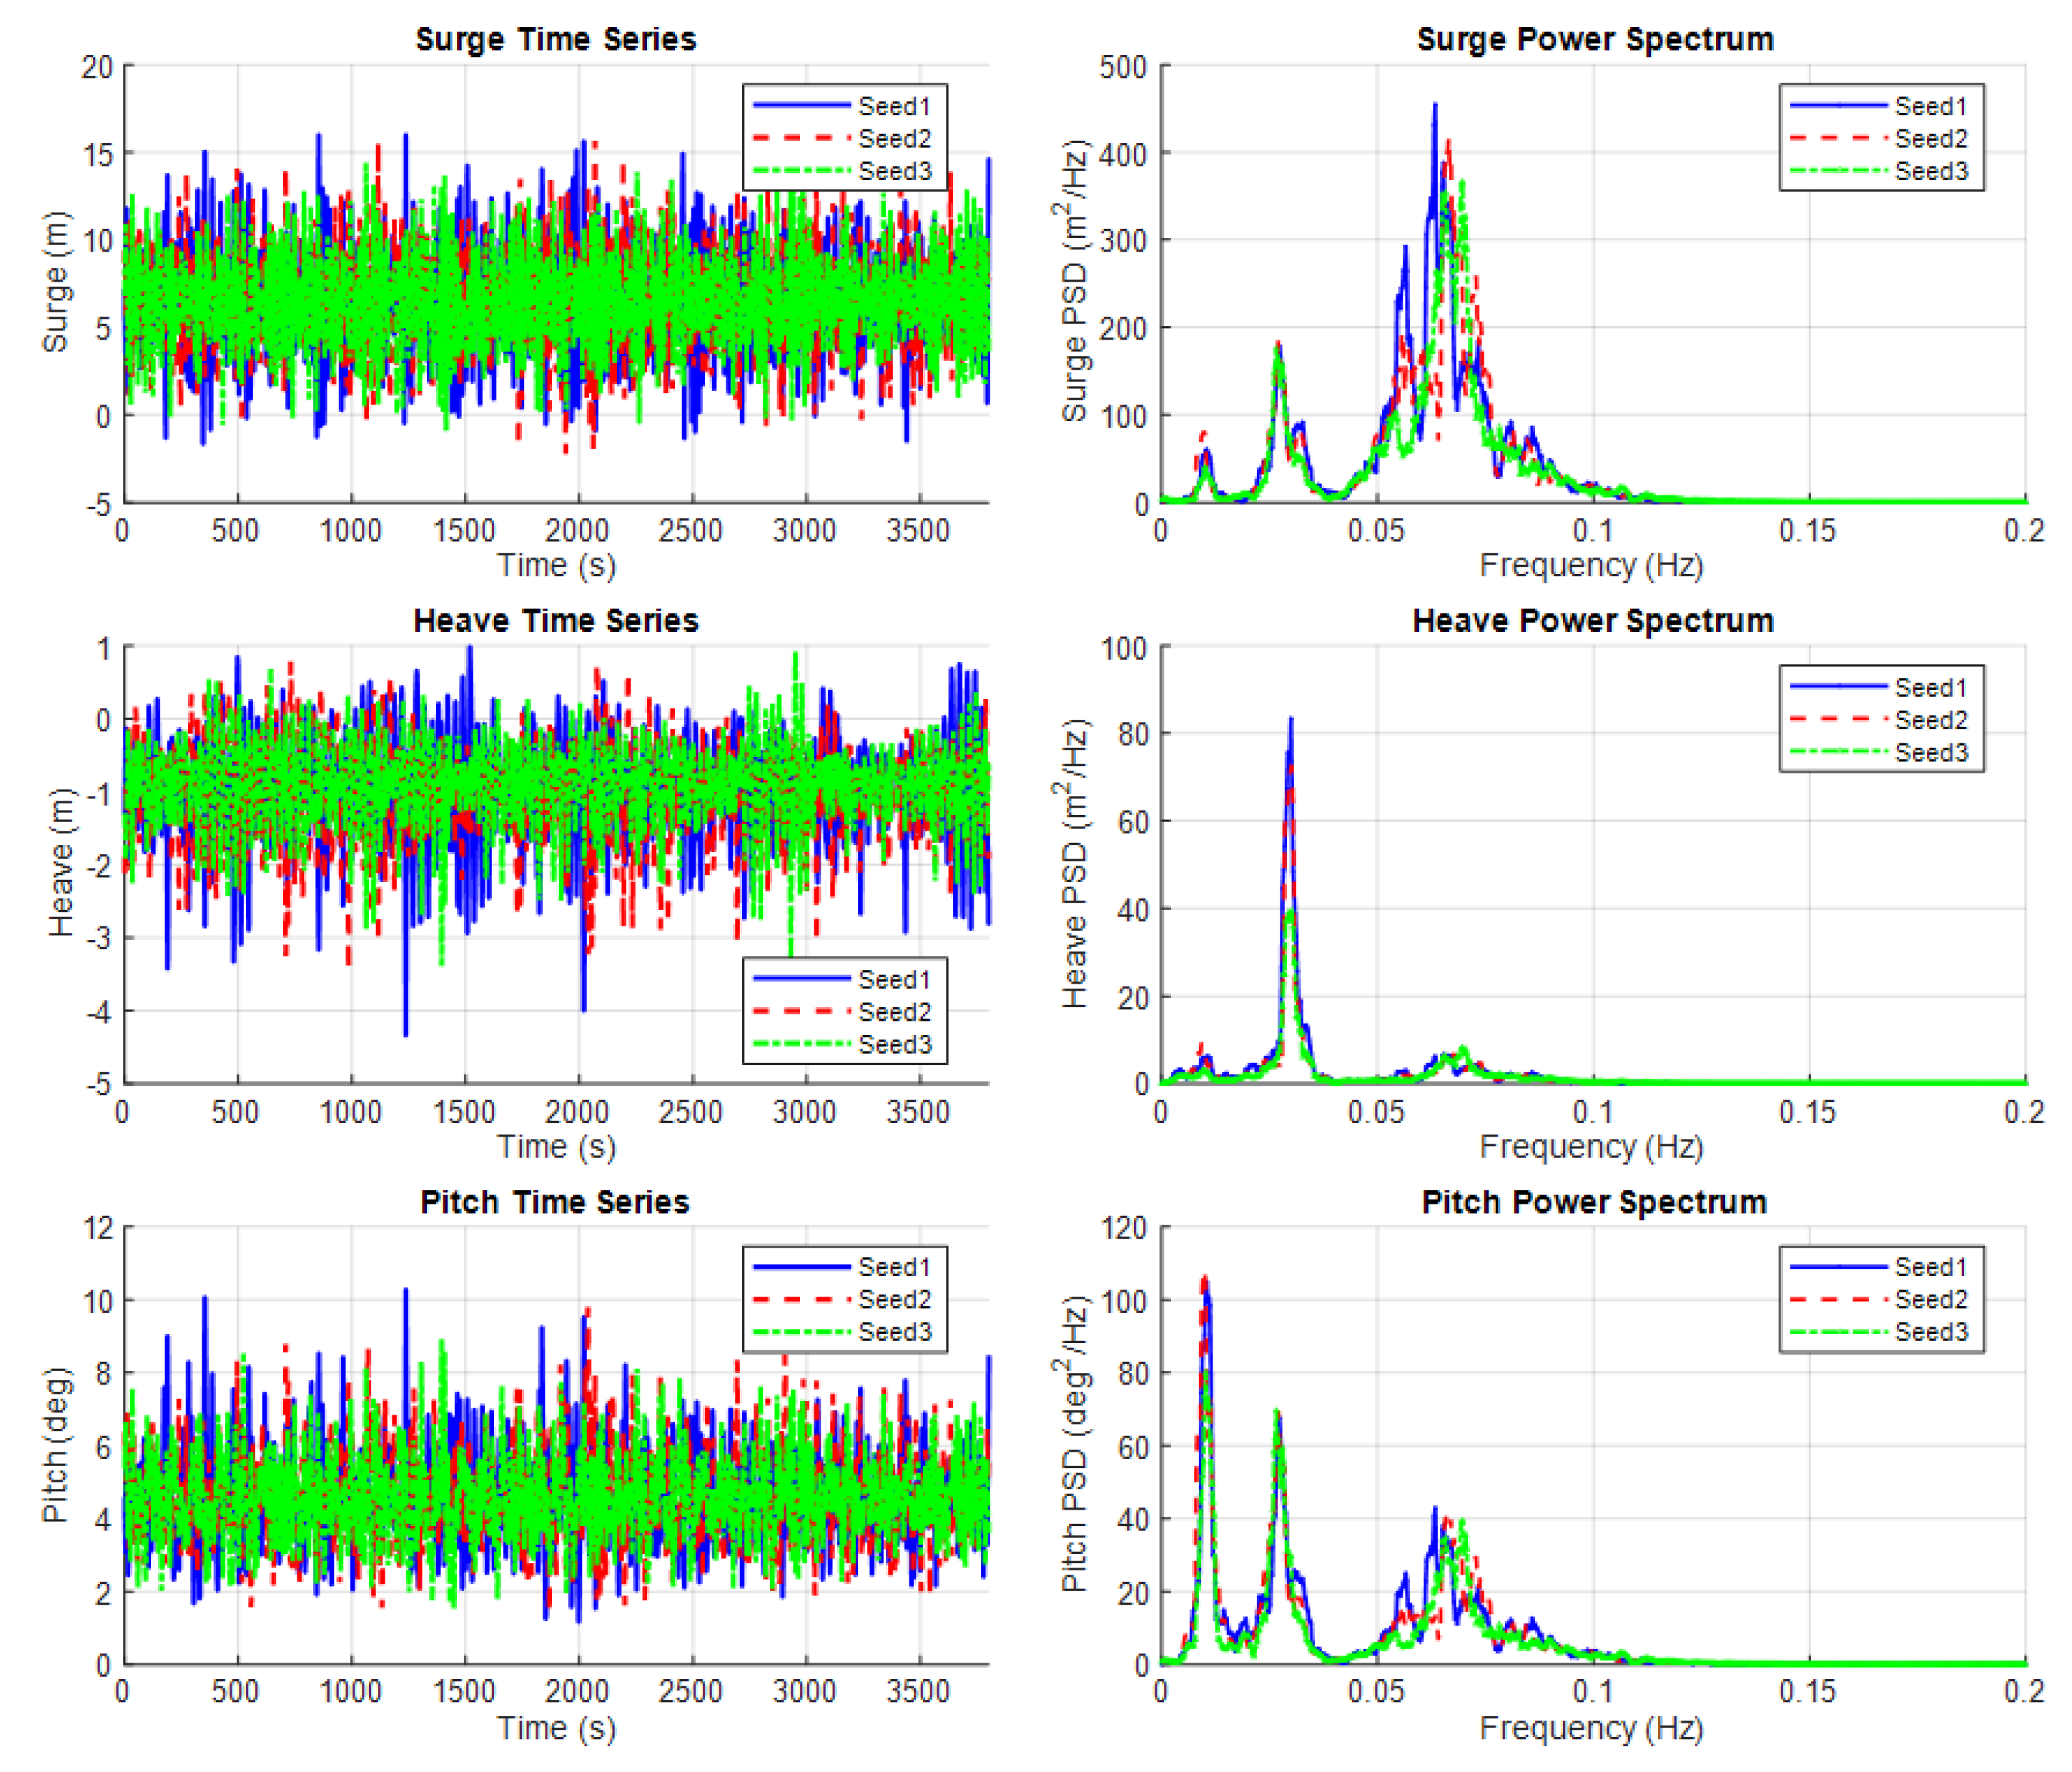Click the "Pitch Time Series" plot title
2072x1772 pixels.
coord(555,1202)
